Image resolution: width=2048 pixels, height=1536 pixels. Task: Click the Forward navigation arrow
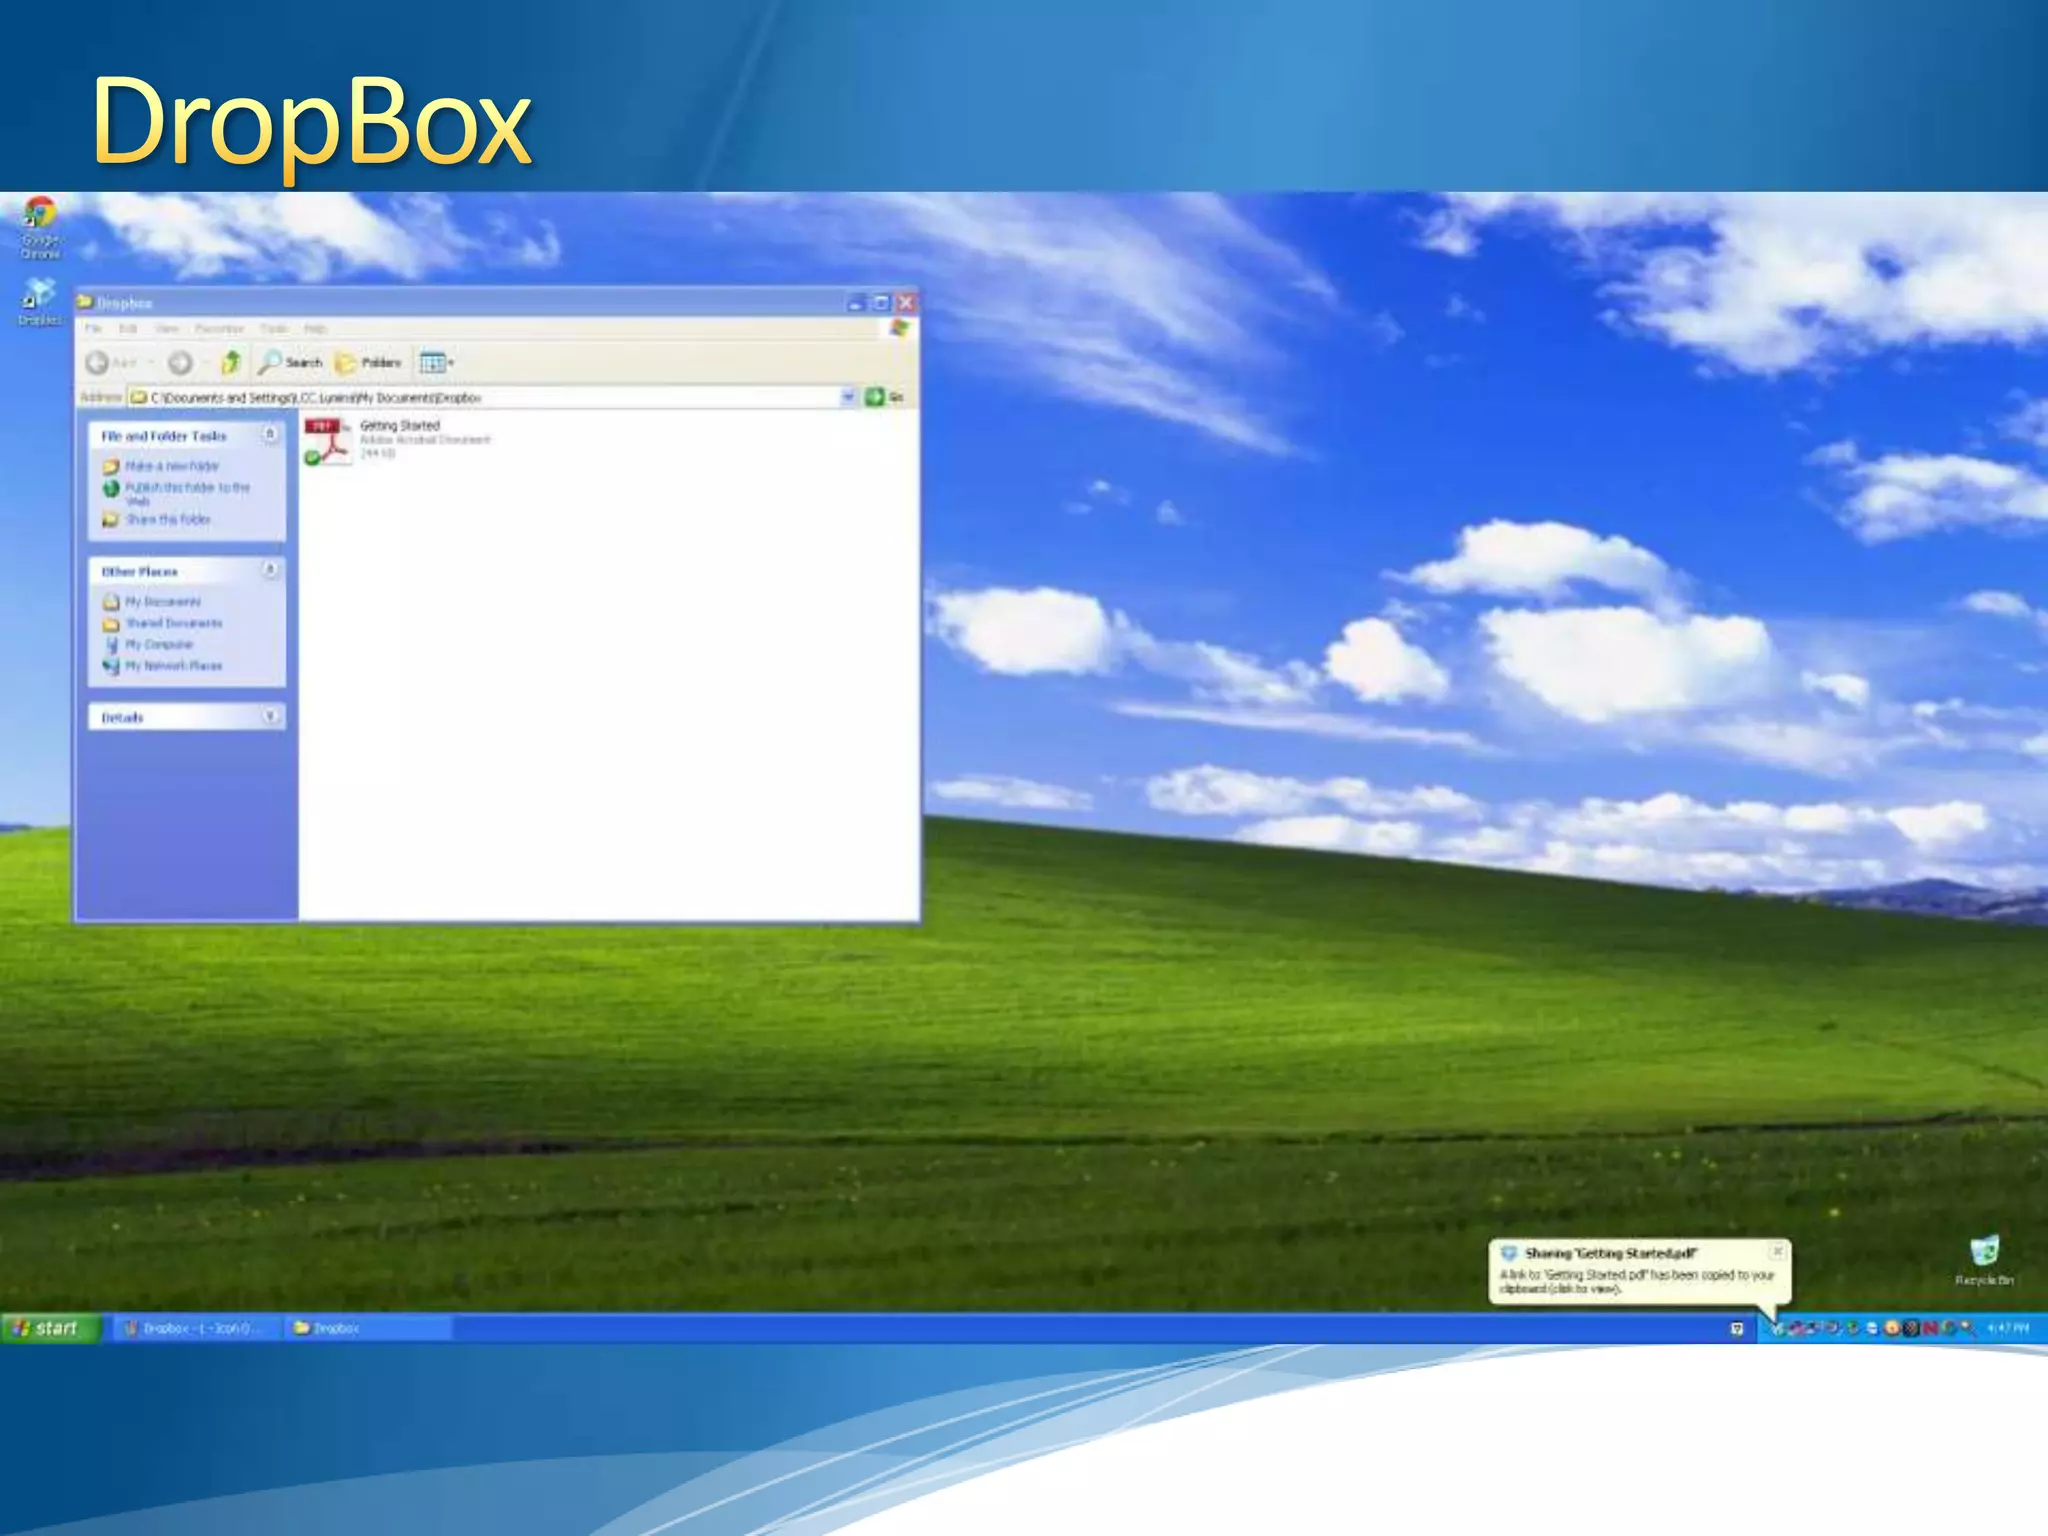pos(180,362)
